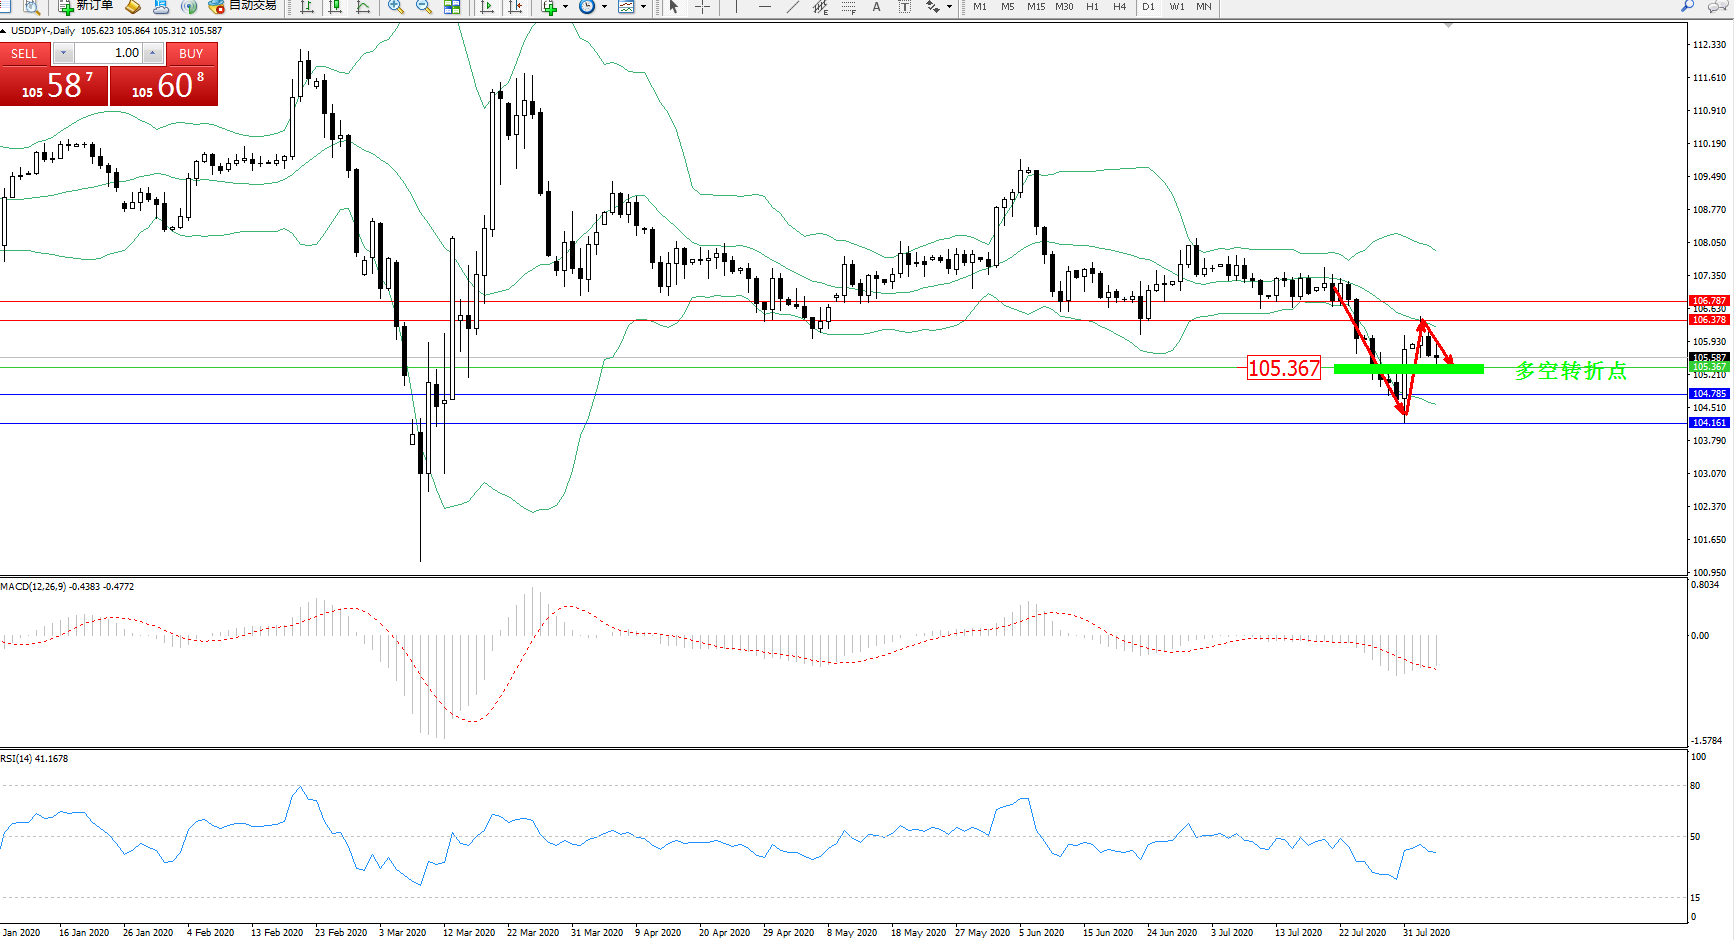The image size is (1734, 940).
Task: Increase lot volume with up arrow
Action: (152, 53)
